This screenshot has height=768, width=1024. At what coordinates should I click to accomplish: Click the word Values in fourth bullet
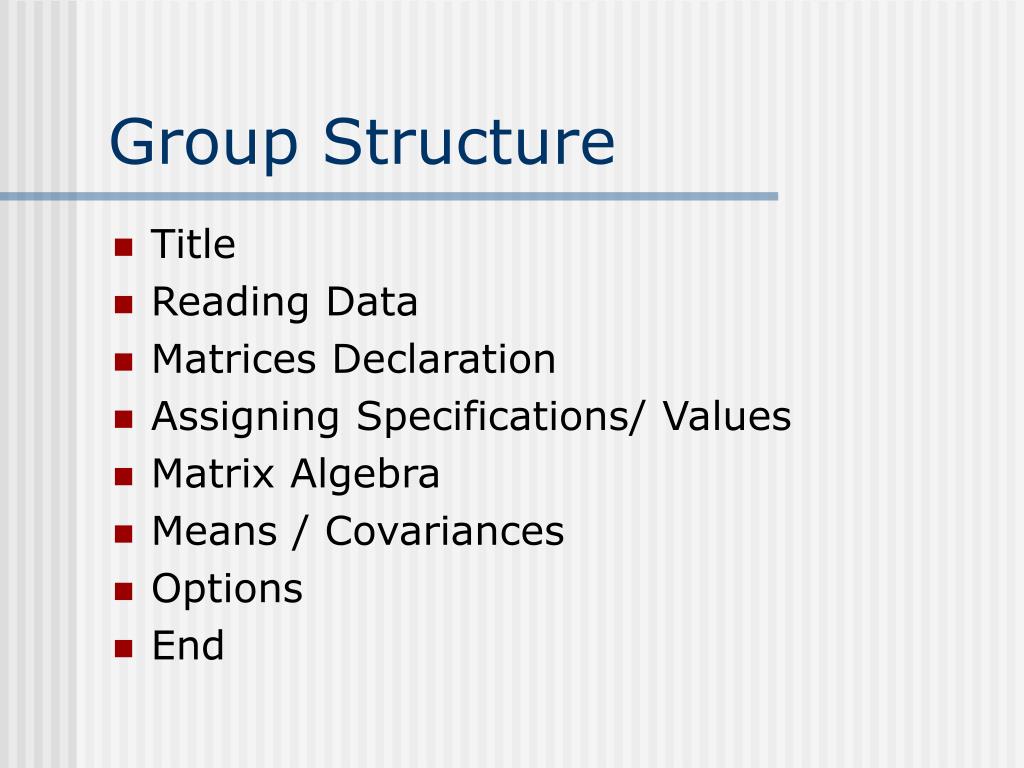point(727,416)
